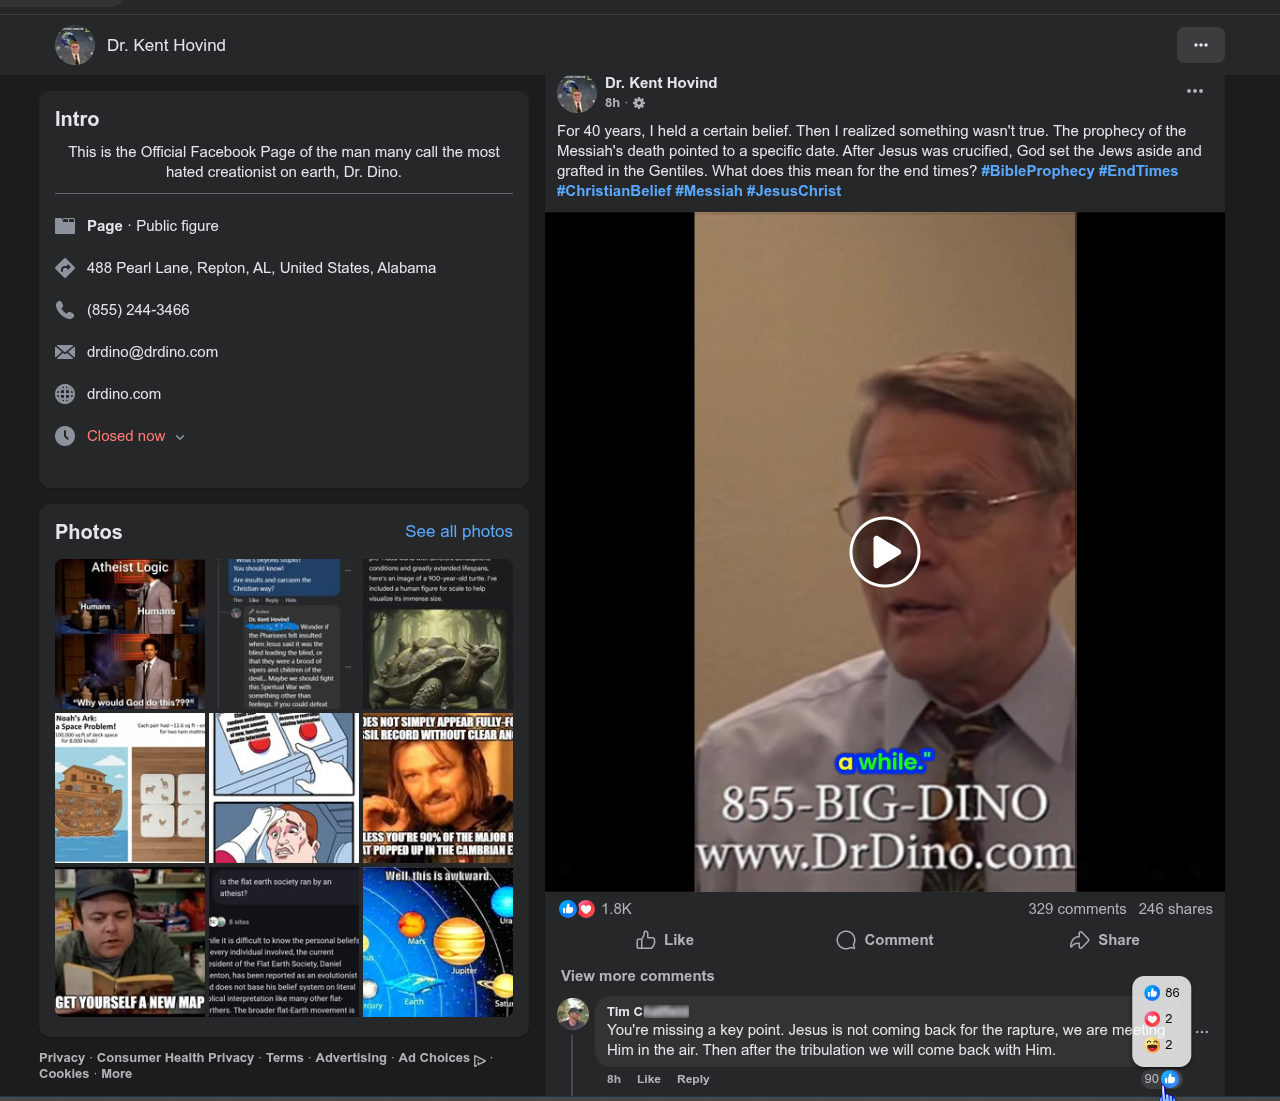Click Reply under Tim's comment
Viewport: 1280px width, 1101px height.
point(692,1079)
